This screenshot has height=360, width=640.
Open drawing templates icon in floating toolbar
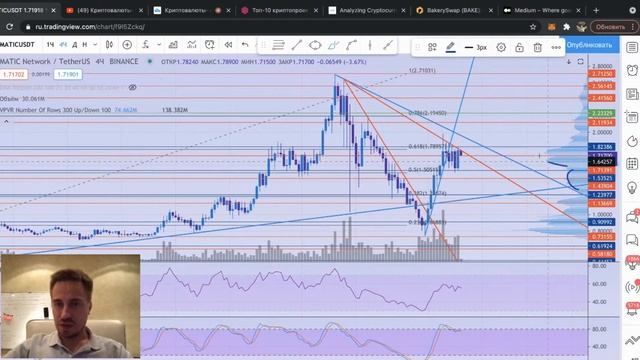(x=432, y=47)
